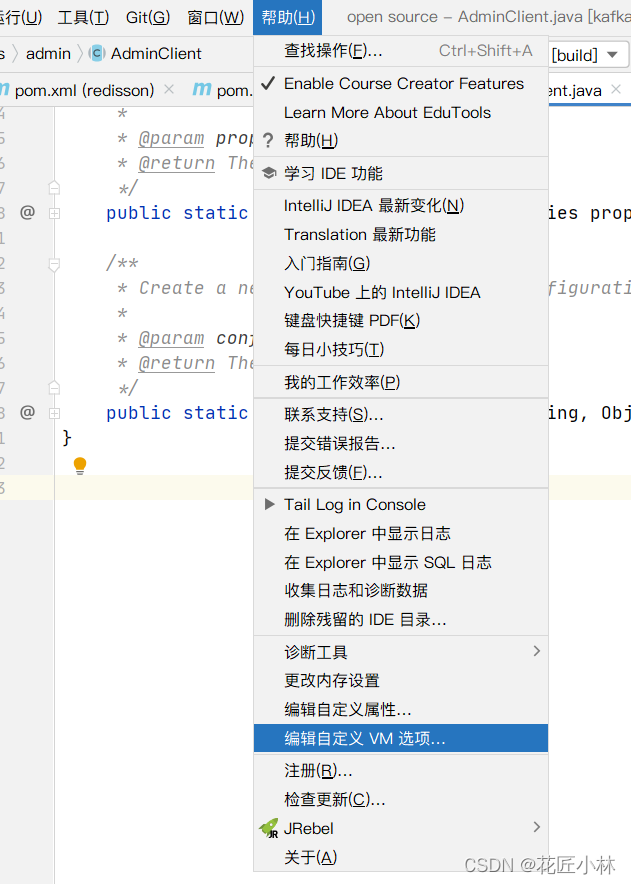Expand folded first public static method
This screenshot has height=884, width=631.
click(x=55, y=213)
